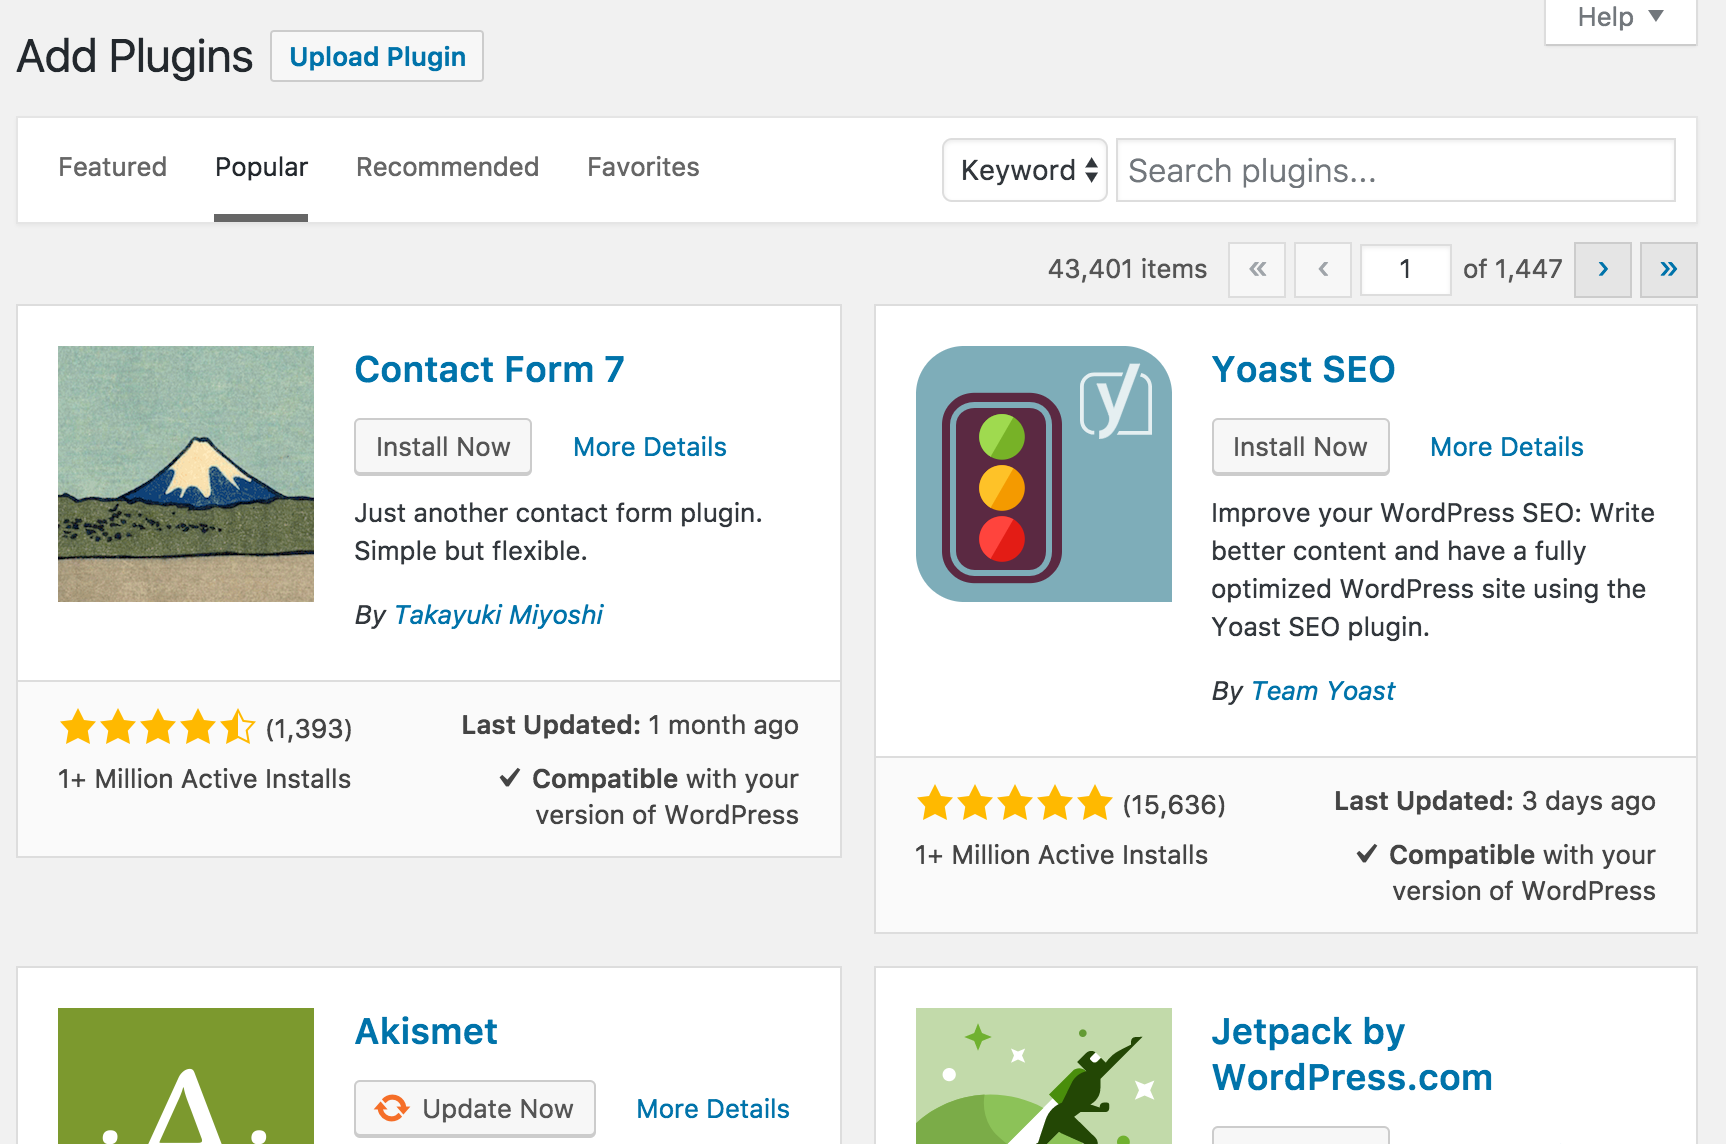View More Details for Yoast SEO

click(1507, 447)
